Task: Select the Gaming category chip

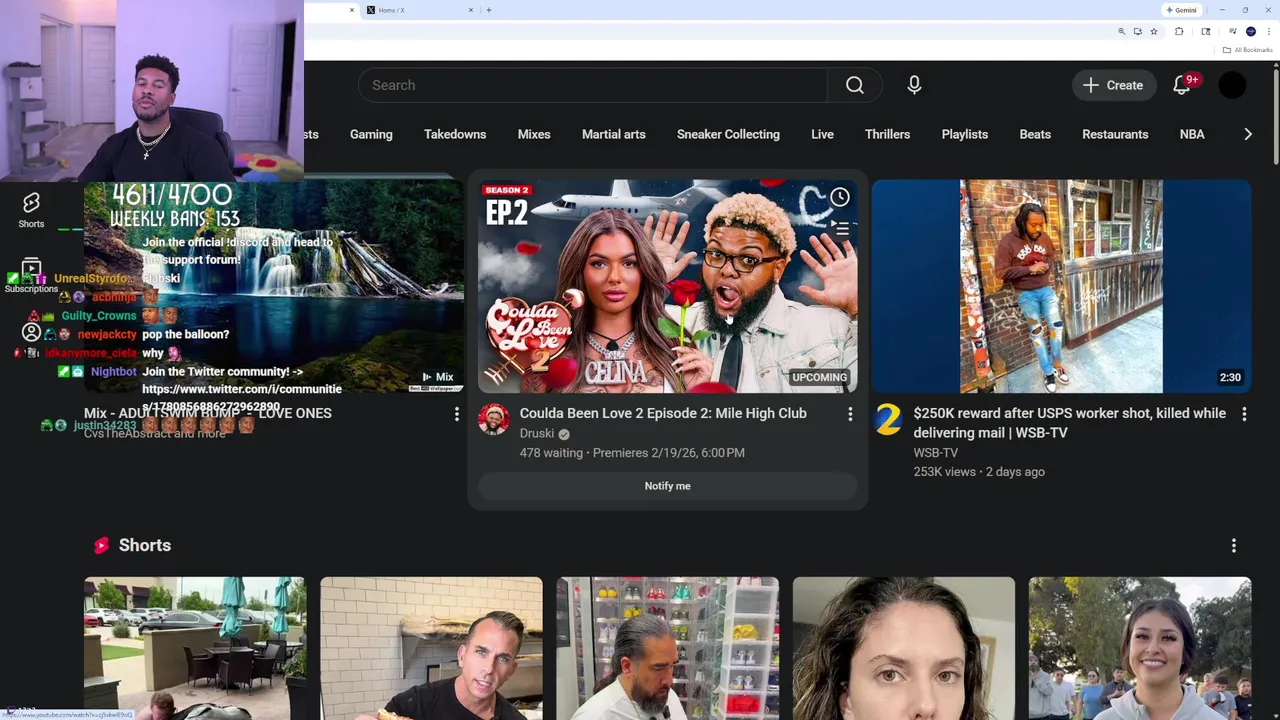Action: [371, 134]
